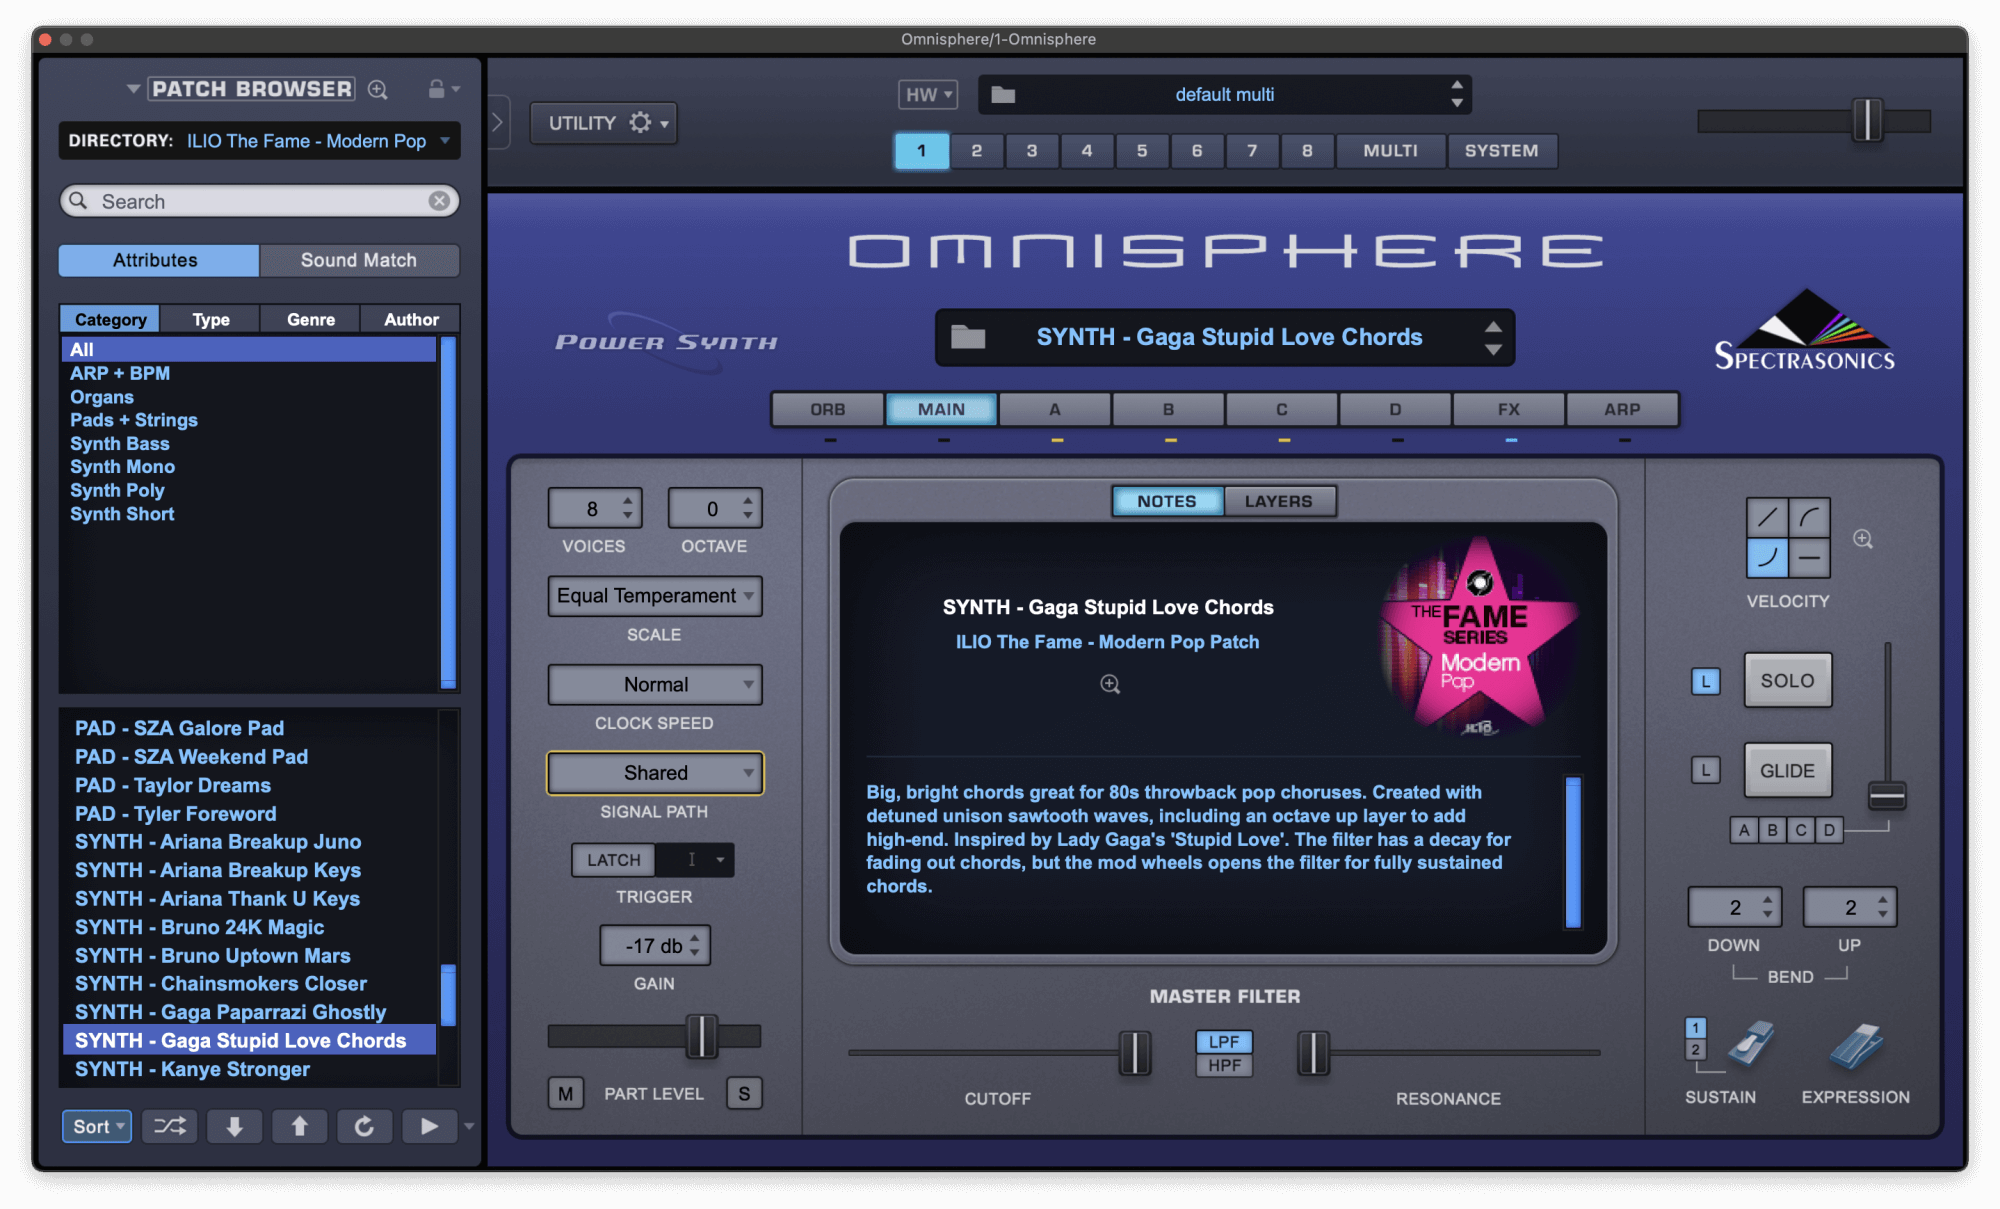
Task: Mute the part with M button
Action: point(565,1093)
